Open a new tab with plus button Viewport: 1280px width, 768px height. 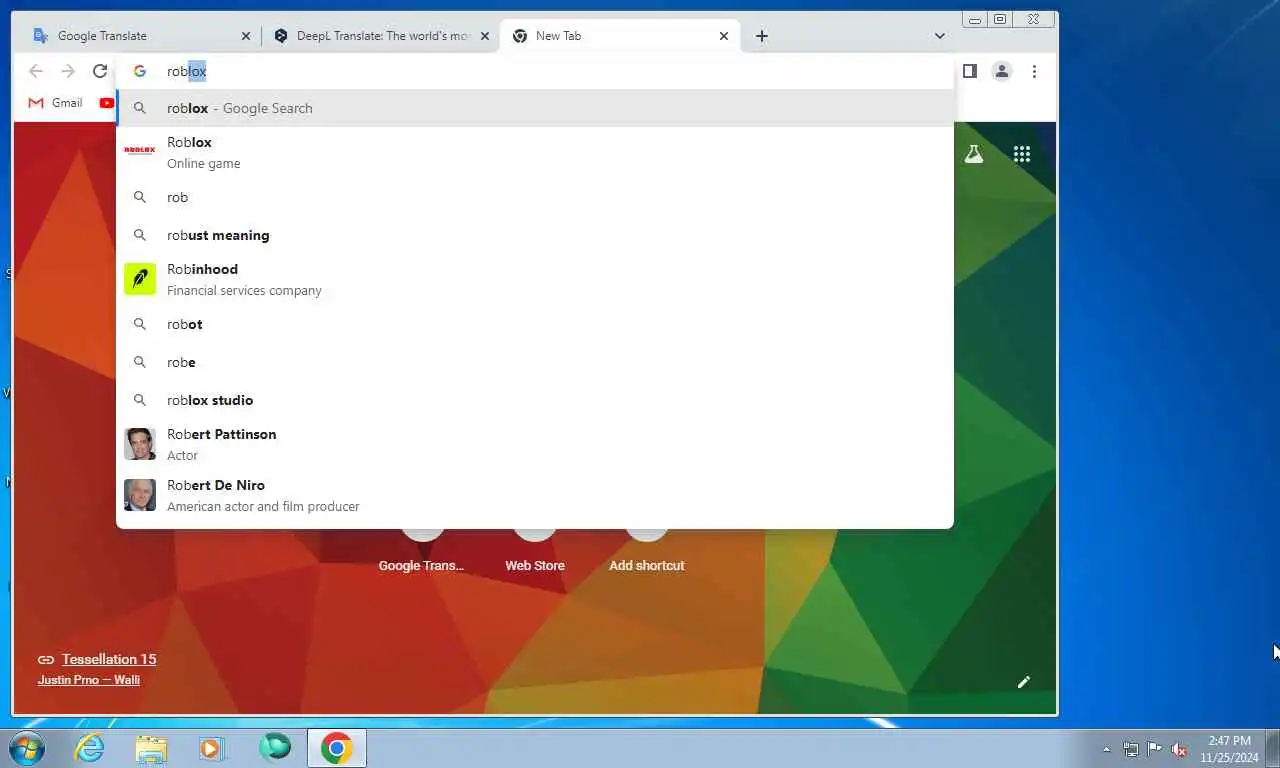(762, 36)
